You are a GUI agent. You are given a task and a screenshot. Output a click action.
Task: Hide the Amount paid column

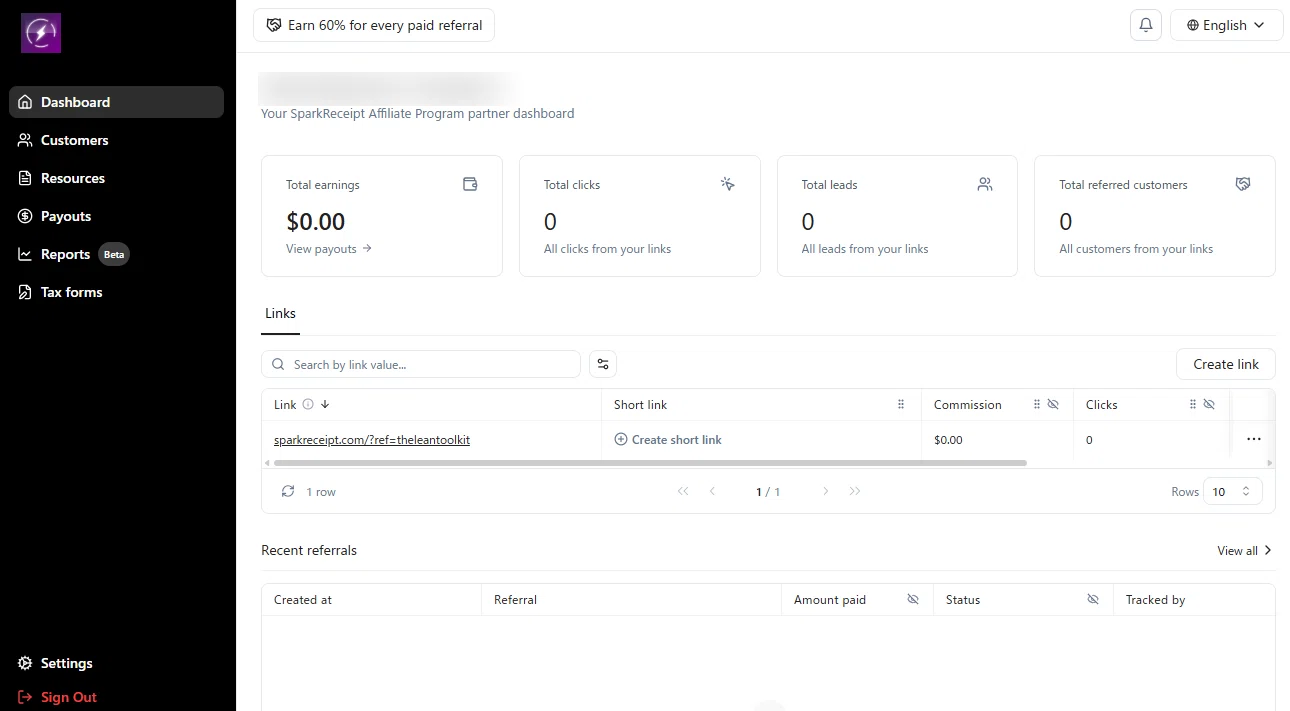[x=913, y=600]
